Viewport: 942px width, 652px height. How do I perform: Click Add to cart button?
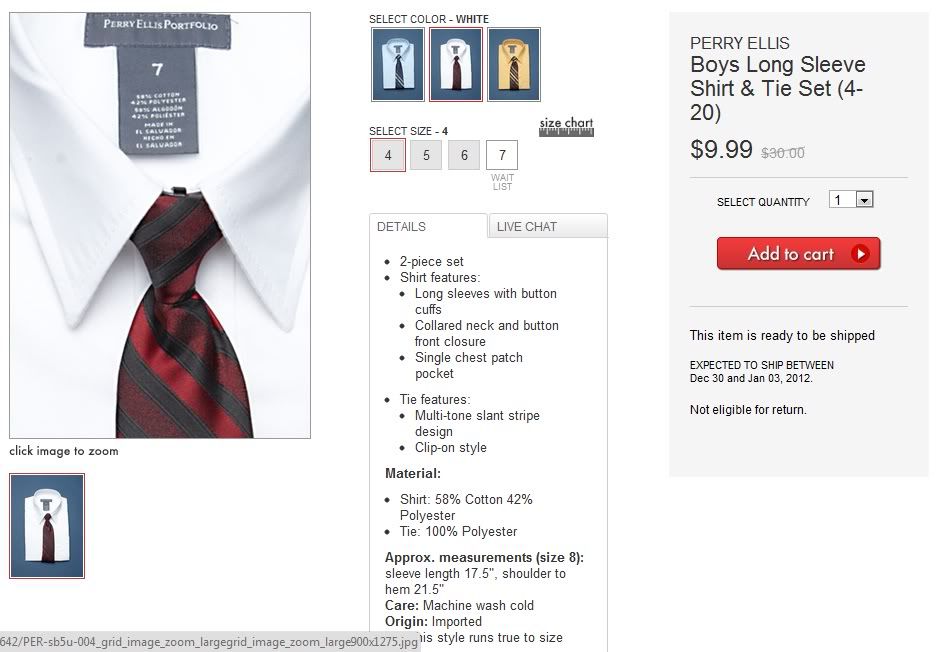(798, 254)
